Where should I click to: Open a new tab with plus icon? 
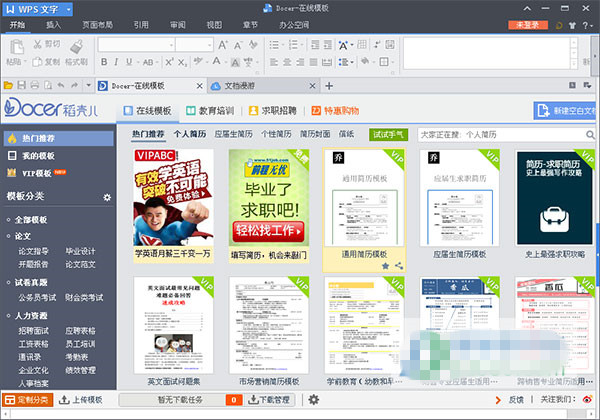pos(329,86)
